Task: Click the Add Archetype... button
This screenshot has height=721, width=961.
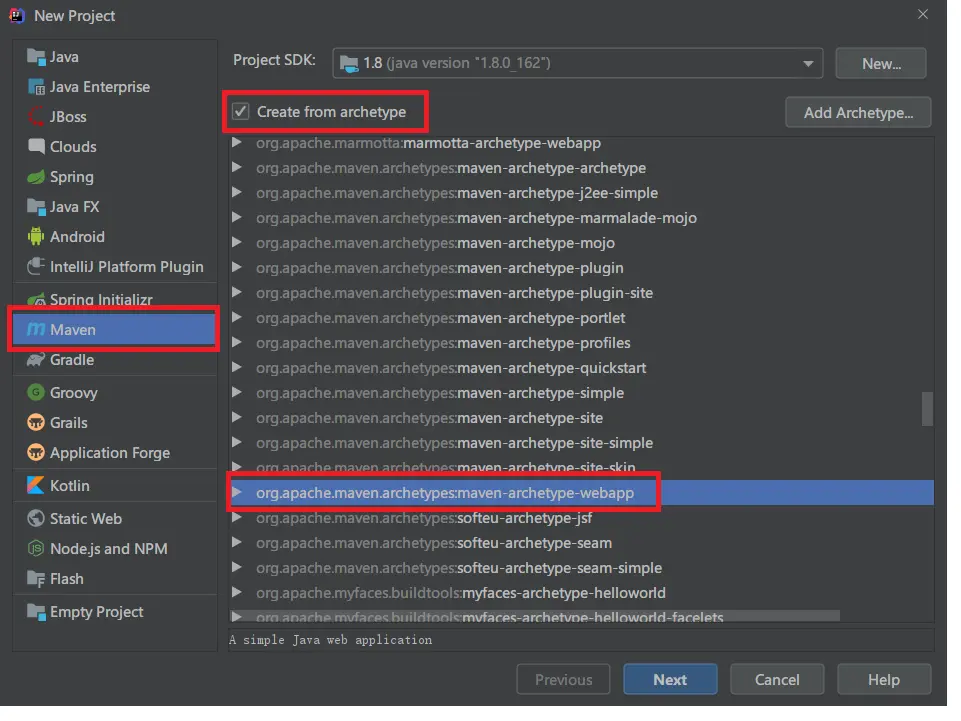Action: coord(860,113)
